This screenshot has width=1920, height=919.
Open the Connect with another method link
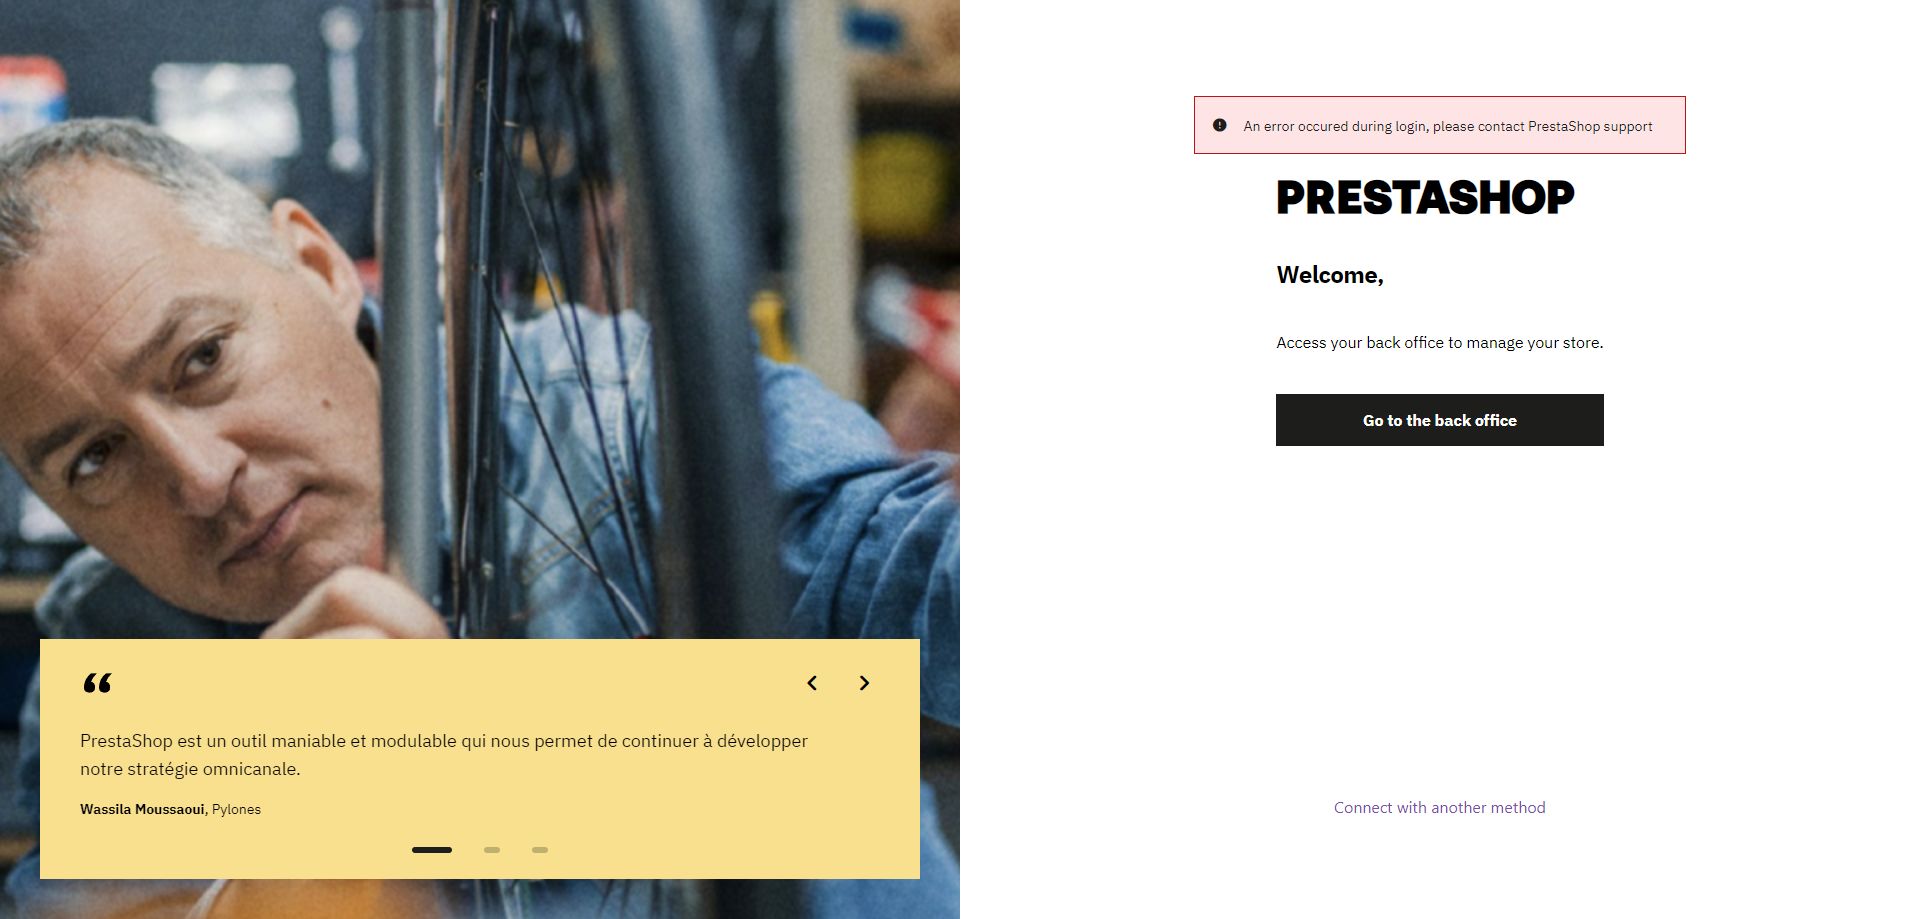1439,808
